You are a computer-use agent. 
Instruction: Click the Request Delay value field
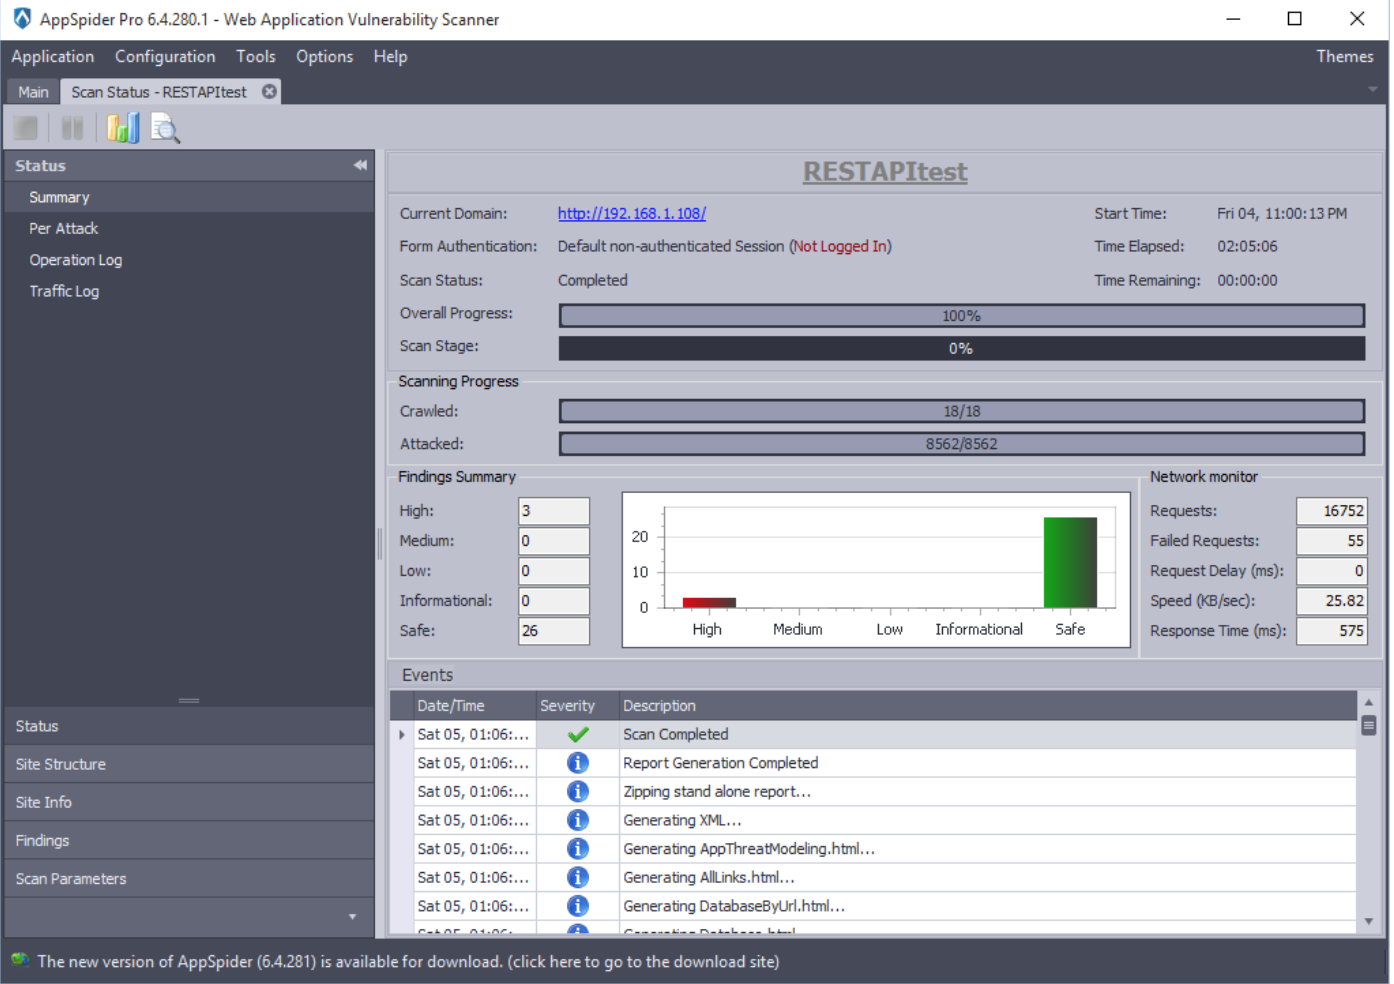(x=1332, y=571)
